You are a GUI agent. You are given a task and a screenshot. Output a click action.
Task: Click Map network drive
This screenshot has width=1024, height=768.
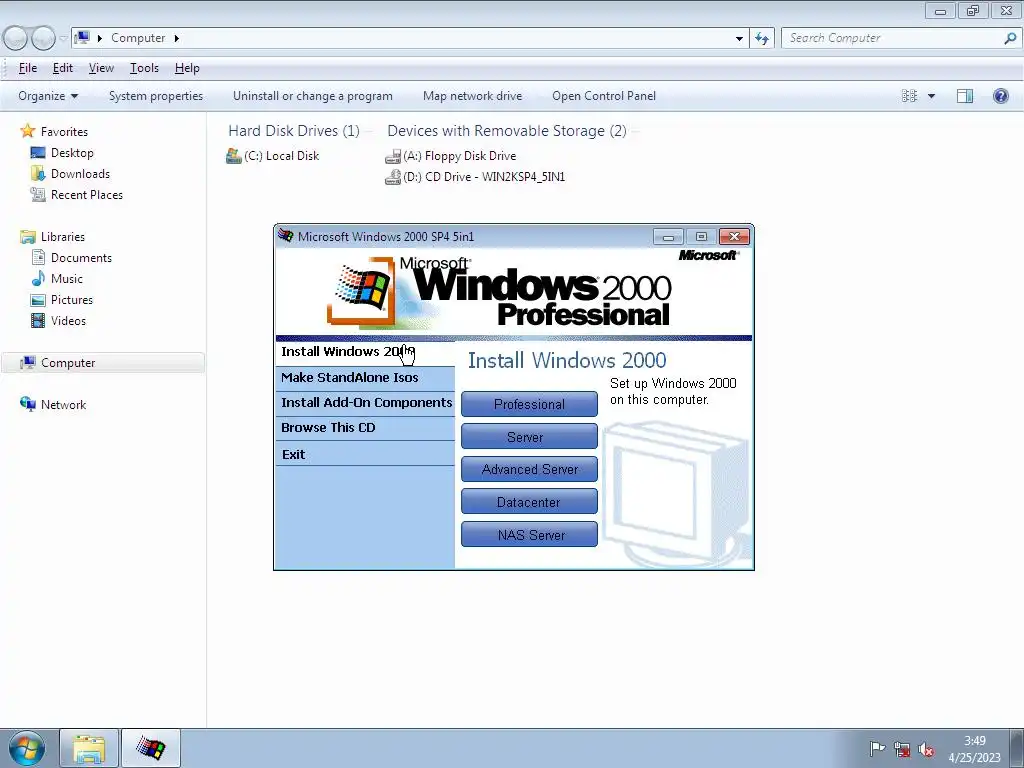click(x=472, y=96)
